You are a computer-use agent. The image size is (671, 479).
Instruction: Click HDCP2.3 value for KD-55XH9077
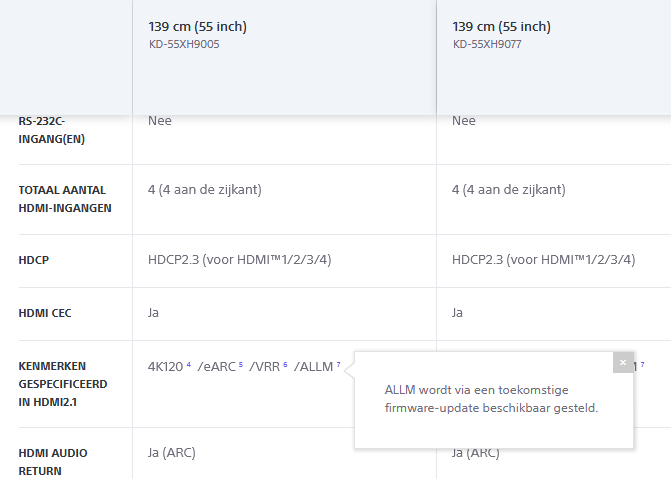tap(543, 260)
